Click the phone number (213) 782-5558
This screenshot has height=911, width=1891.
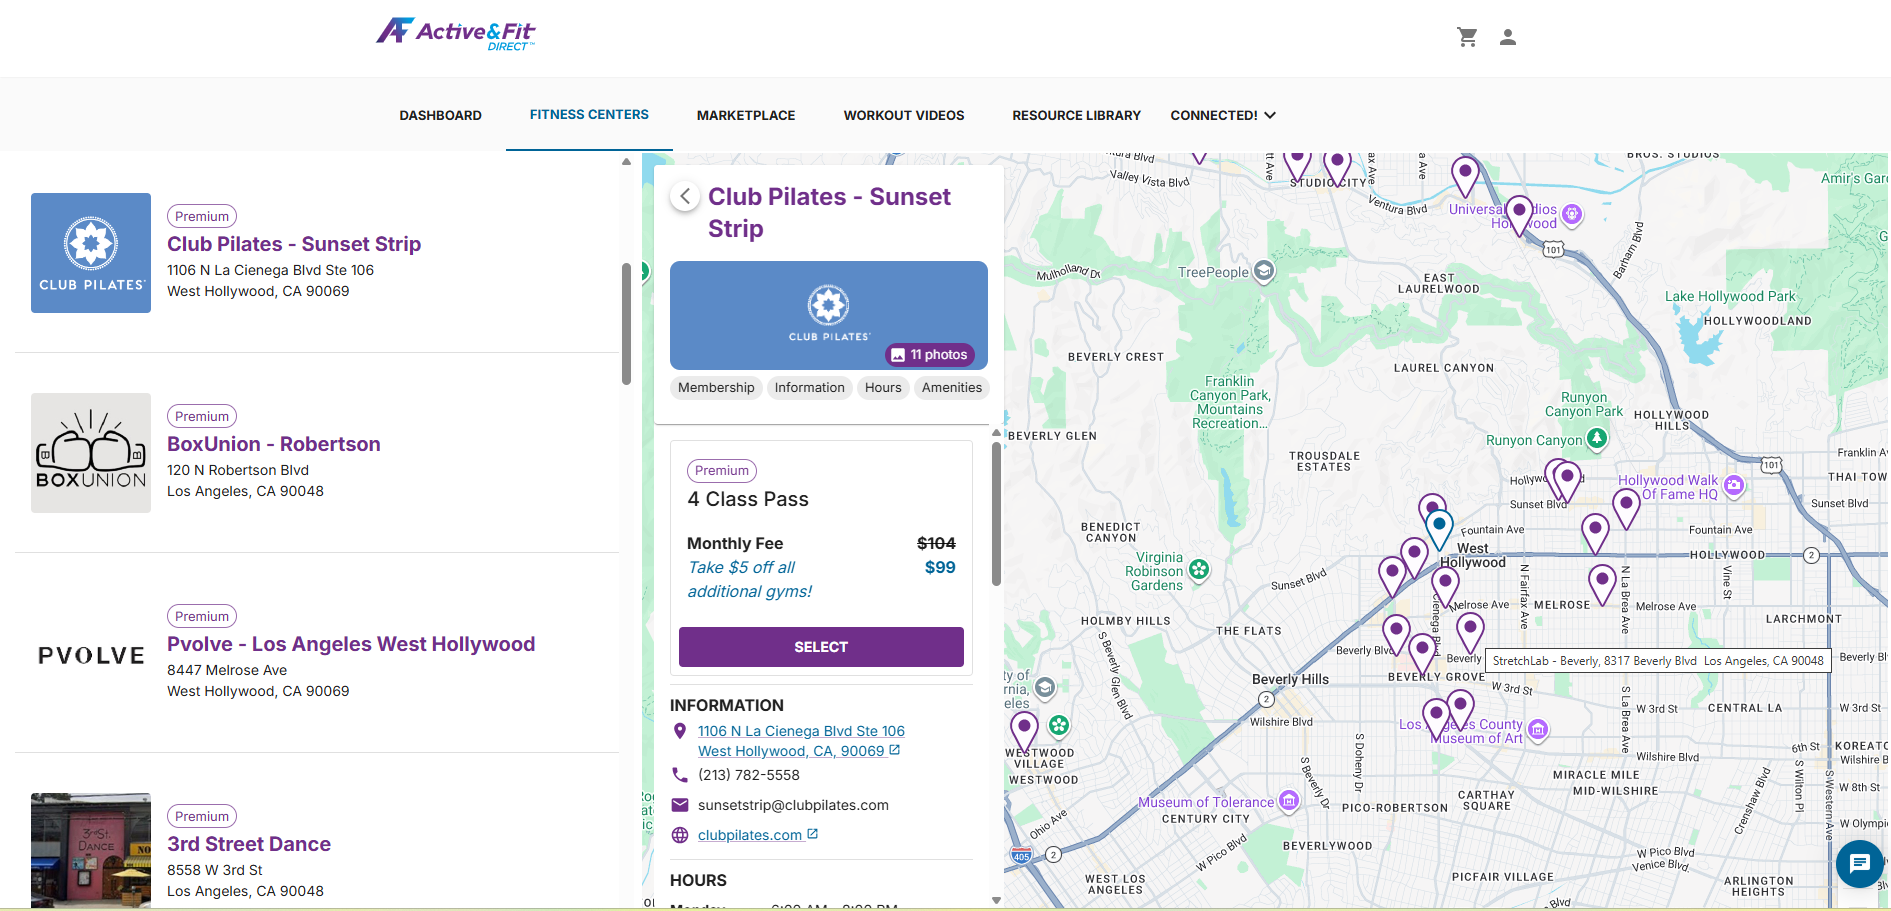[749, 775]
